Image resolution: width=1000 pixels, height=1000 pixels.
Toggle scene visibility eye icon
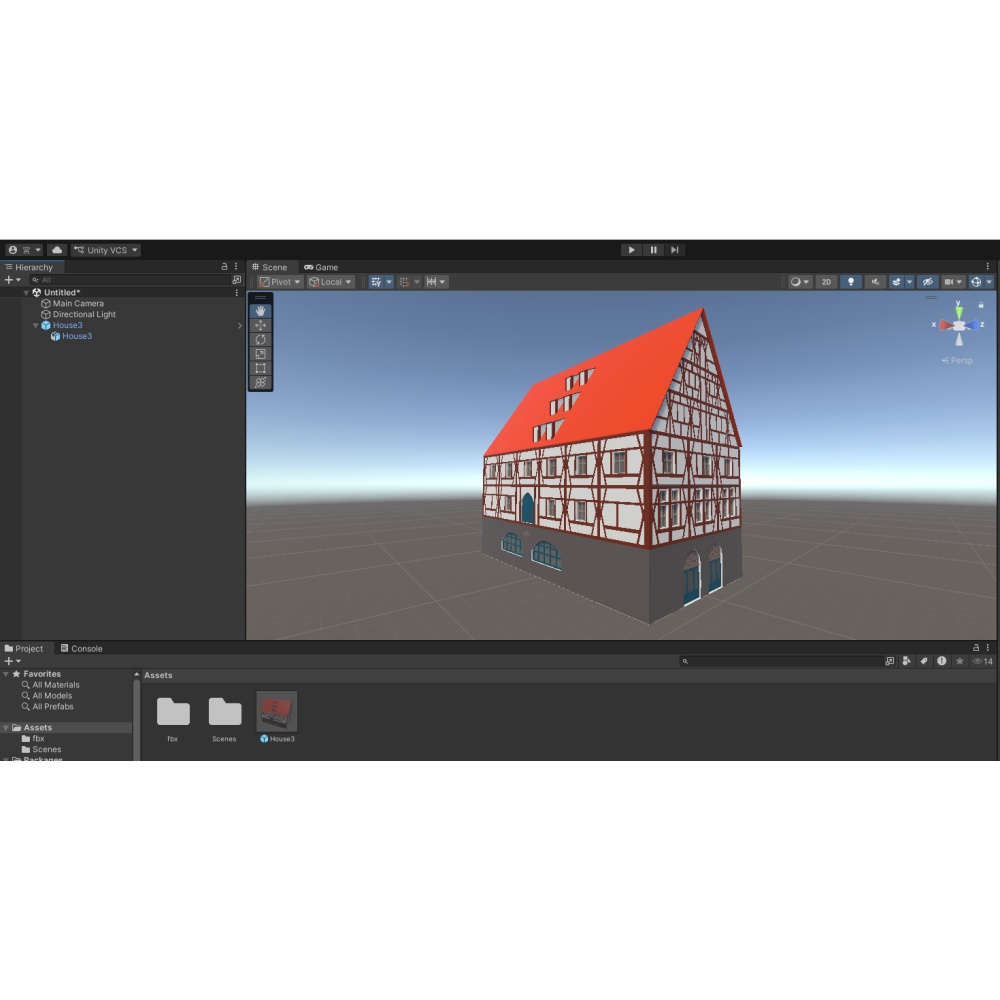coord(927,282)
